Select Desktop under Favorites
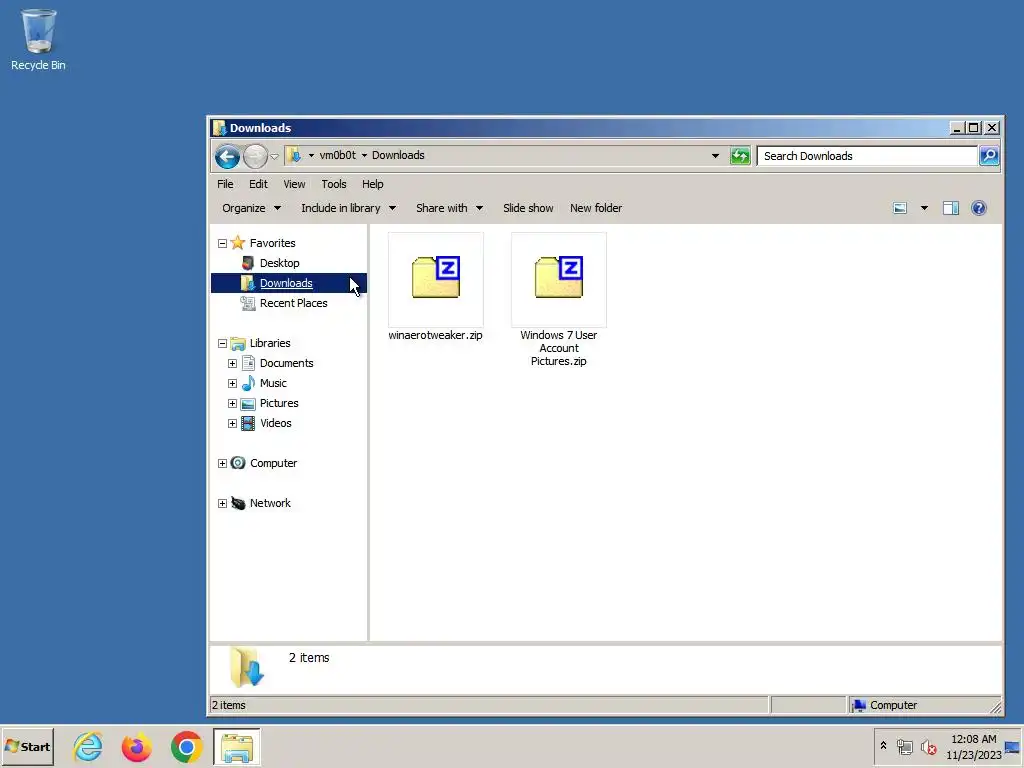The height and width of the screenshot is (768, 1024). [280, 263]
